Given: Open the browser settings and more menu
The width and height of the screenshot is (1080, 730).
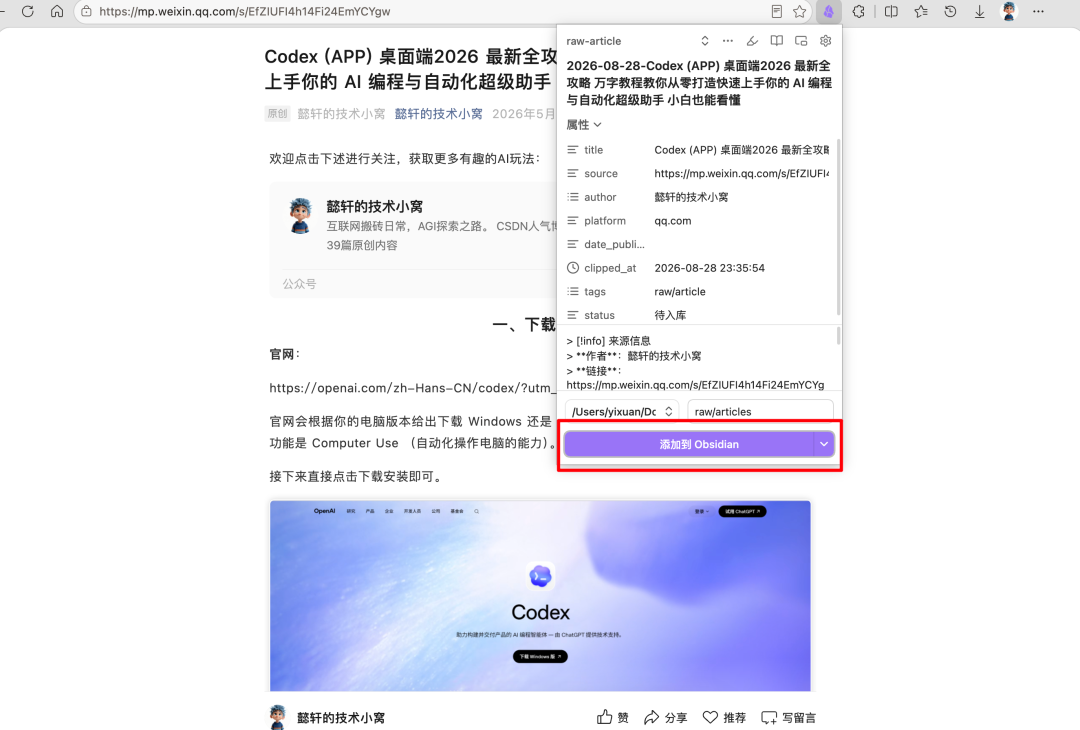Looking at the screenshot, I should [1039, 11].
